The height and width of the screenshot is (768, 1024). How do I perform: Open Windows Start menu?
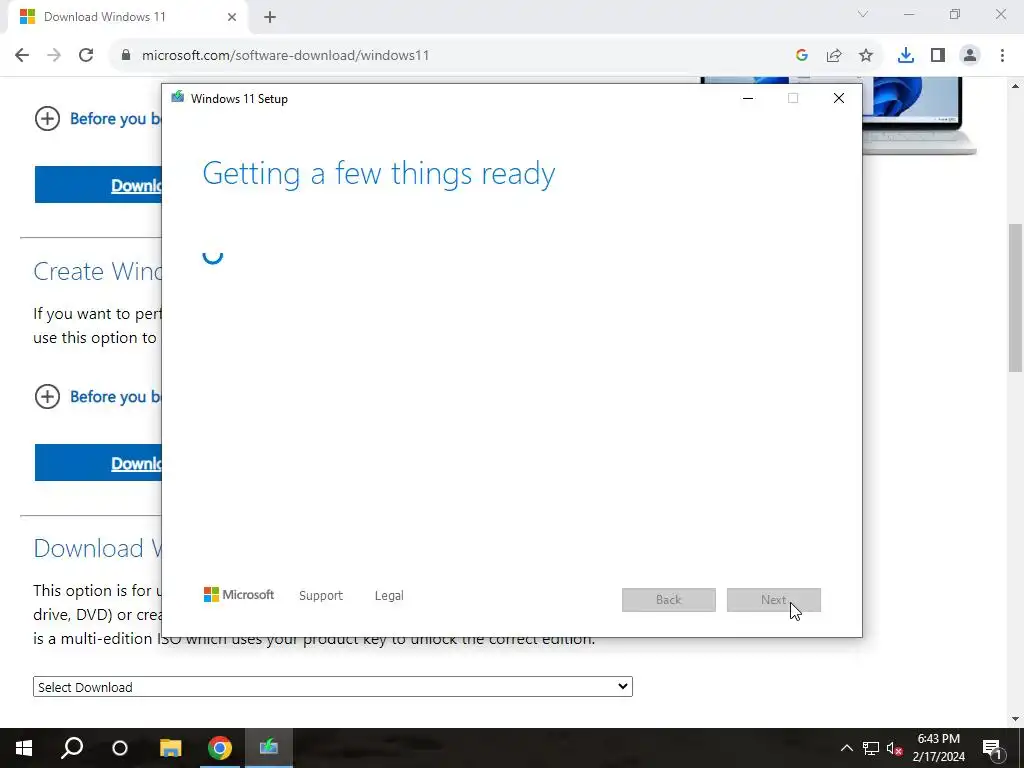click(x=24, y=748)
